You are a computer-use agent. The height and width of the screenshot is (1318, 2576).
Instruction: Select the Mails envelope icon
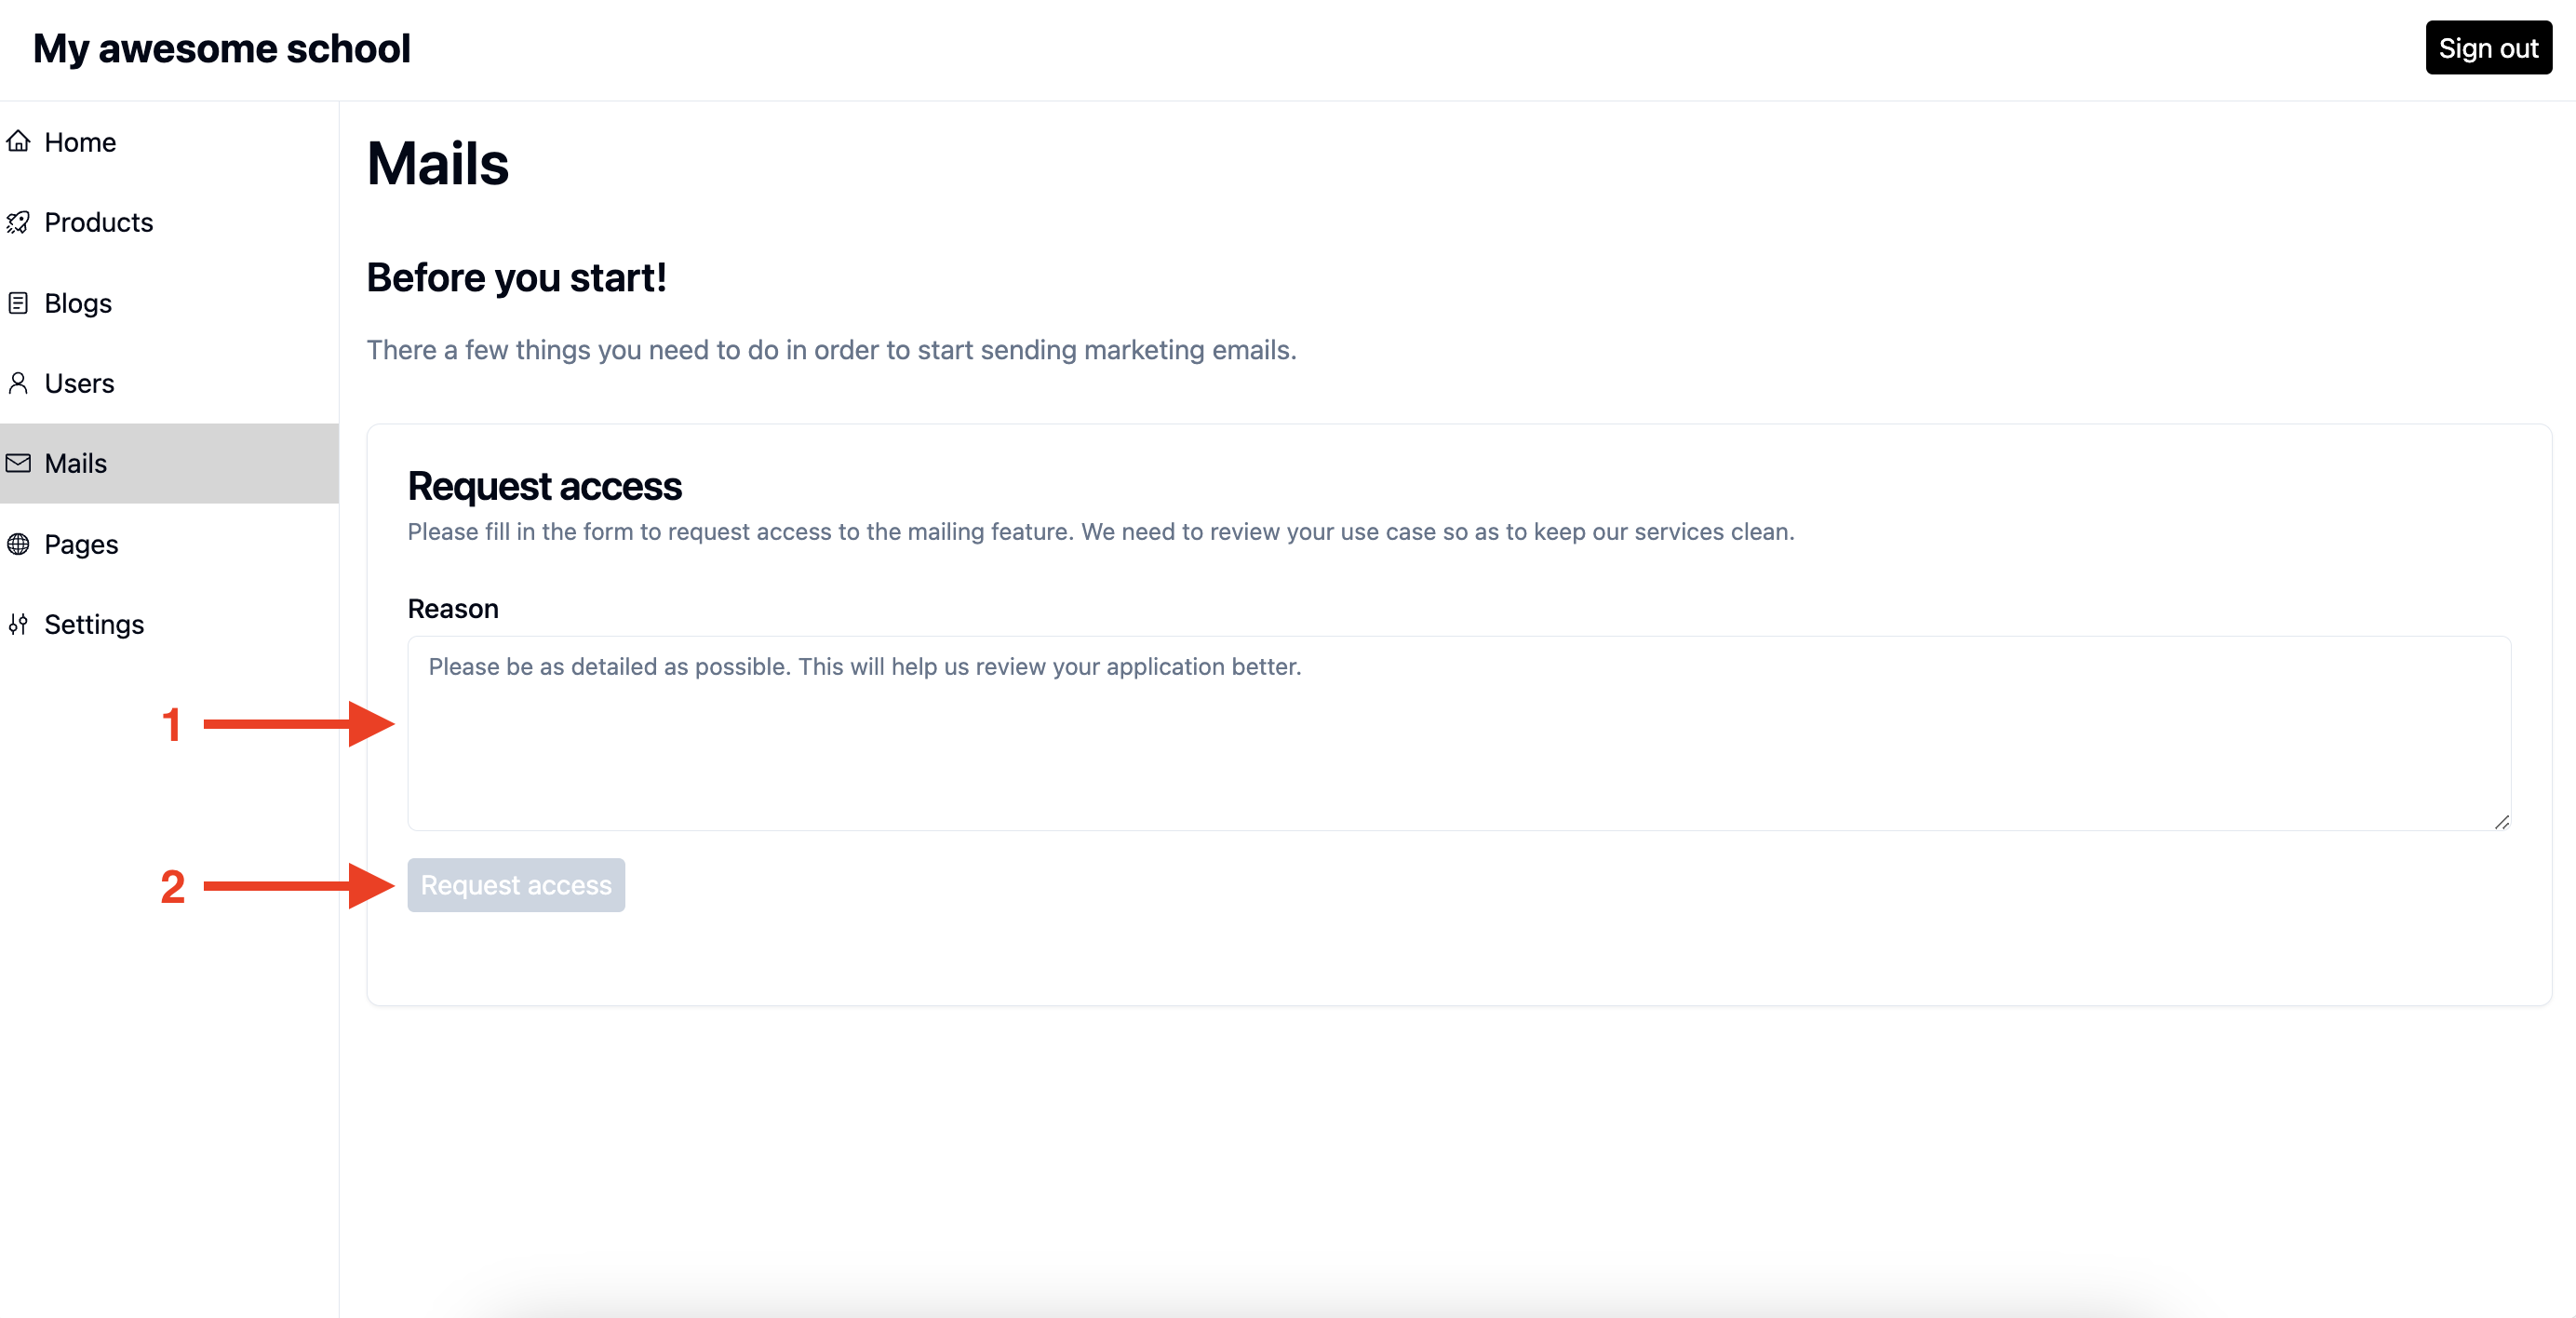[x=20, y=463]
